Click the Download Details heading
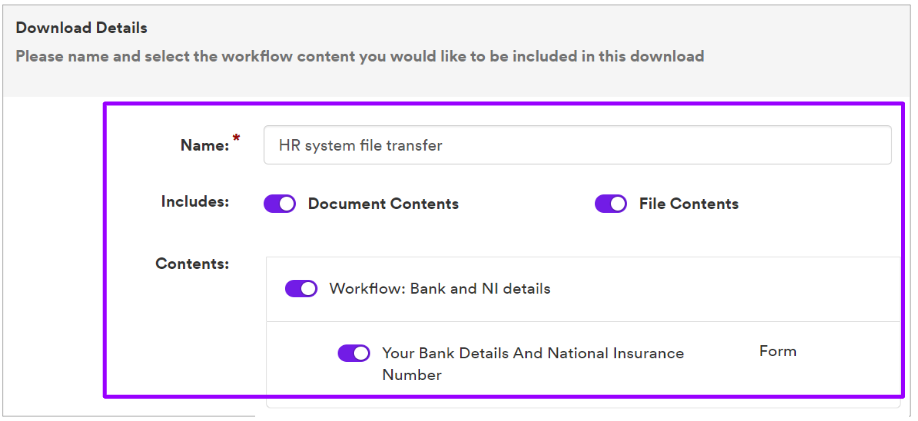 (81, 28)
